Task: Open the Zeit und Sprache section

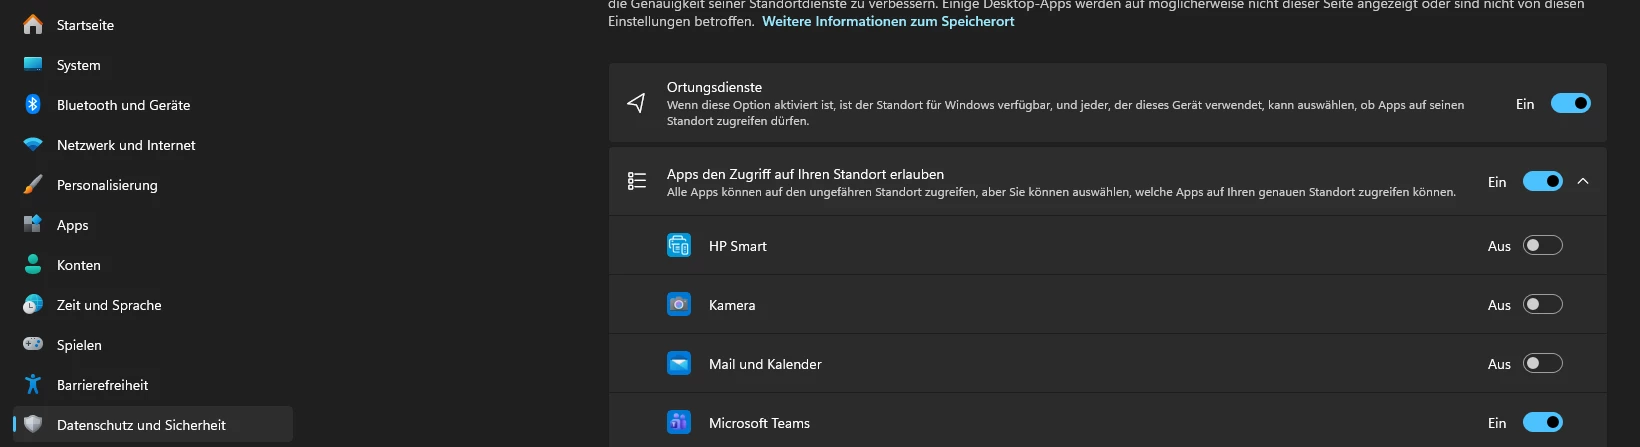Action: [109, 305]
